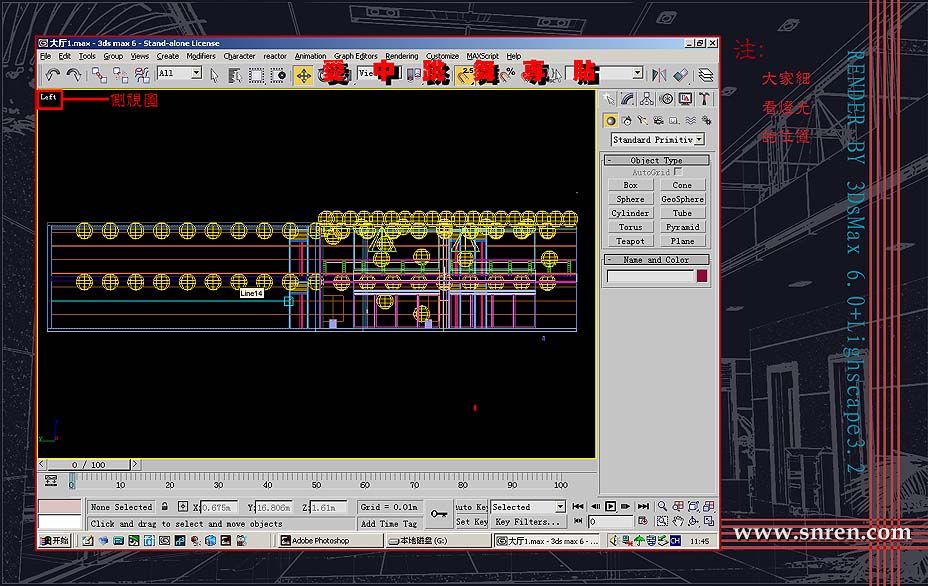Click the Play Animation button

point(611,507)
